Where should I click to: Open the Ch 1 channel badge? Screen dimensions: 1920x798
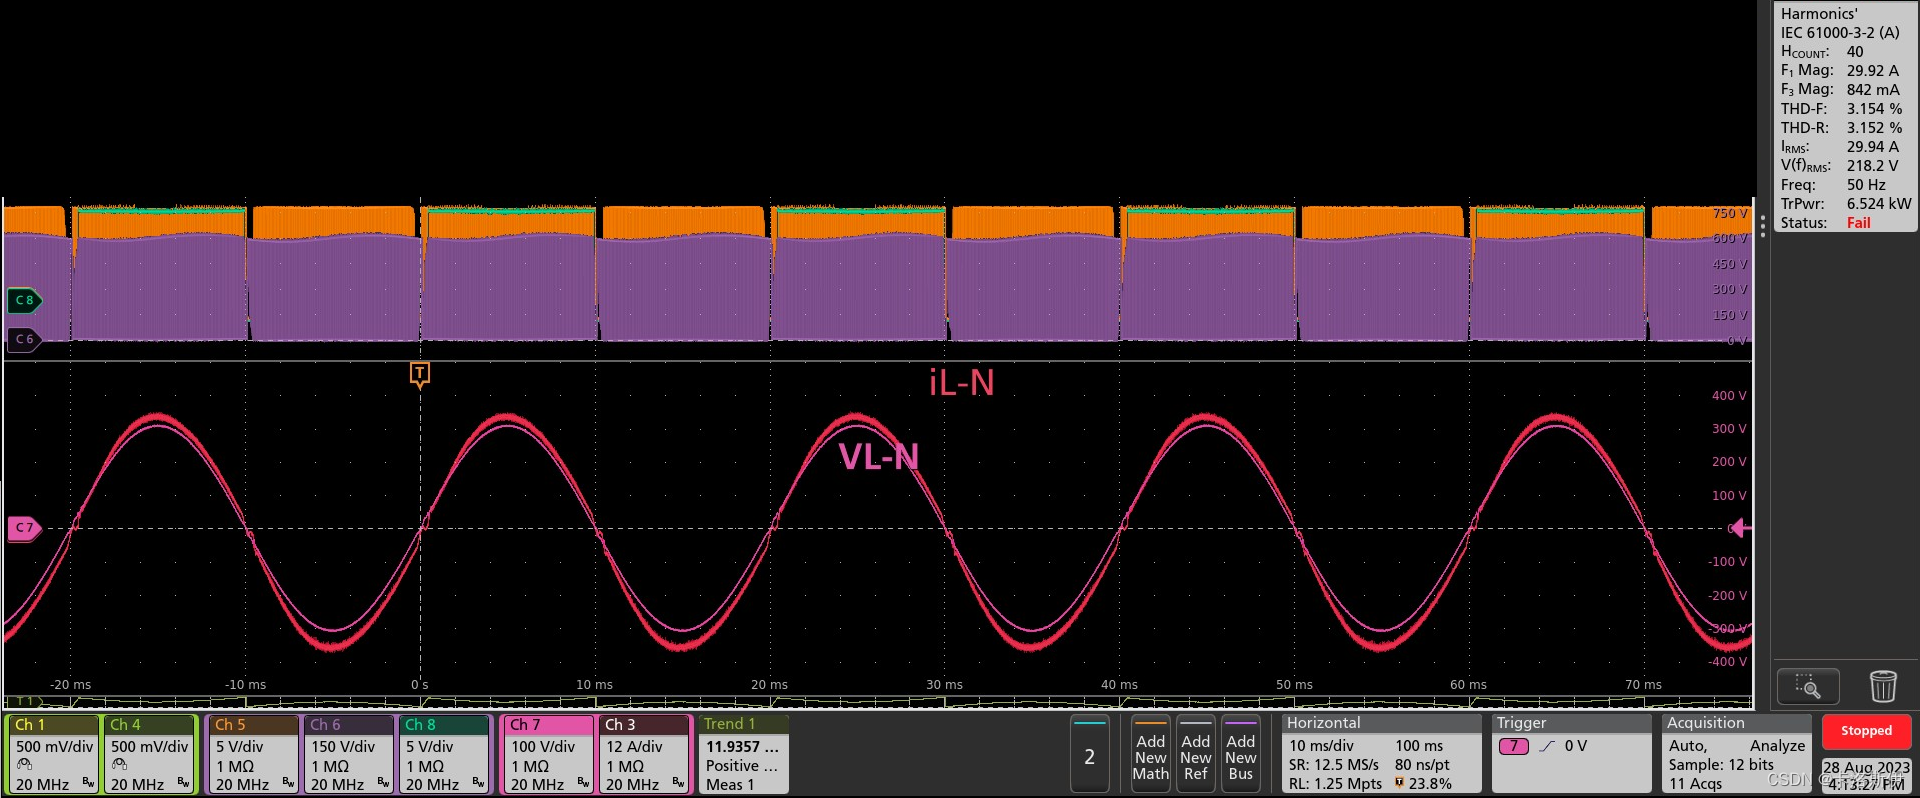click(x=55, y=754)
